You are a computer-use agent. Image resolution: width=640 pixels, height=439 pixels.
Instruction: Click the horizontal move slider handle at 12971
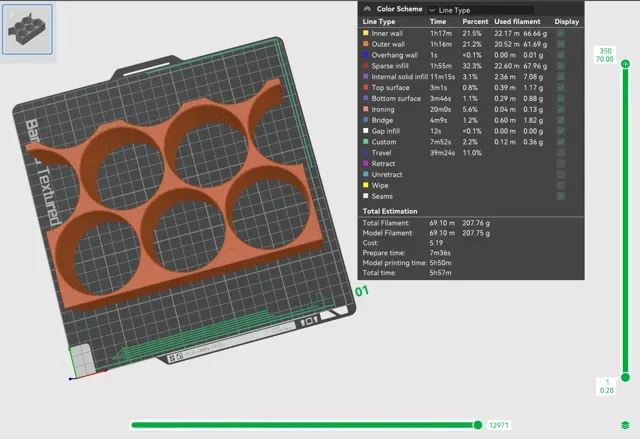(x=478, y=425)
